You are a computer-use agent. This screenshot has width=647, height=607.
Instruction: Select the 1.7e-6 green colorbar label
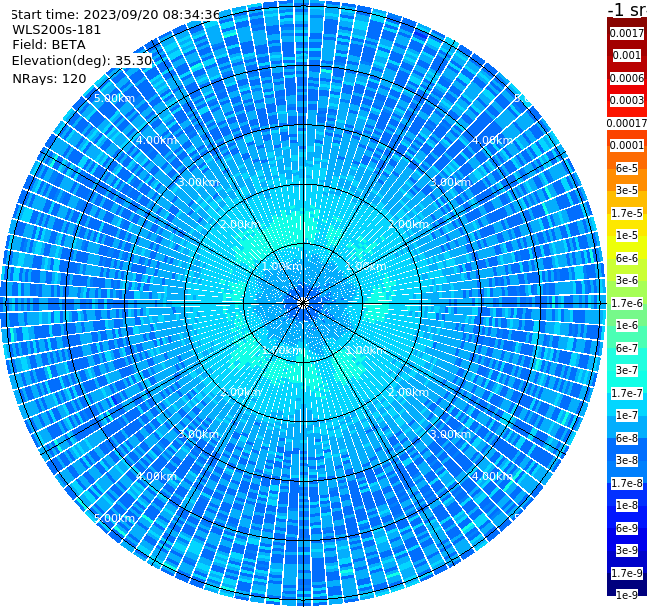pos(627,303)
